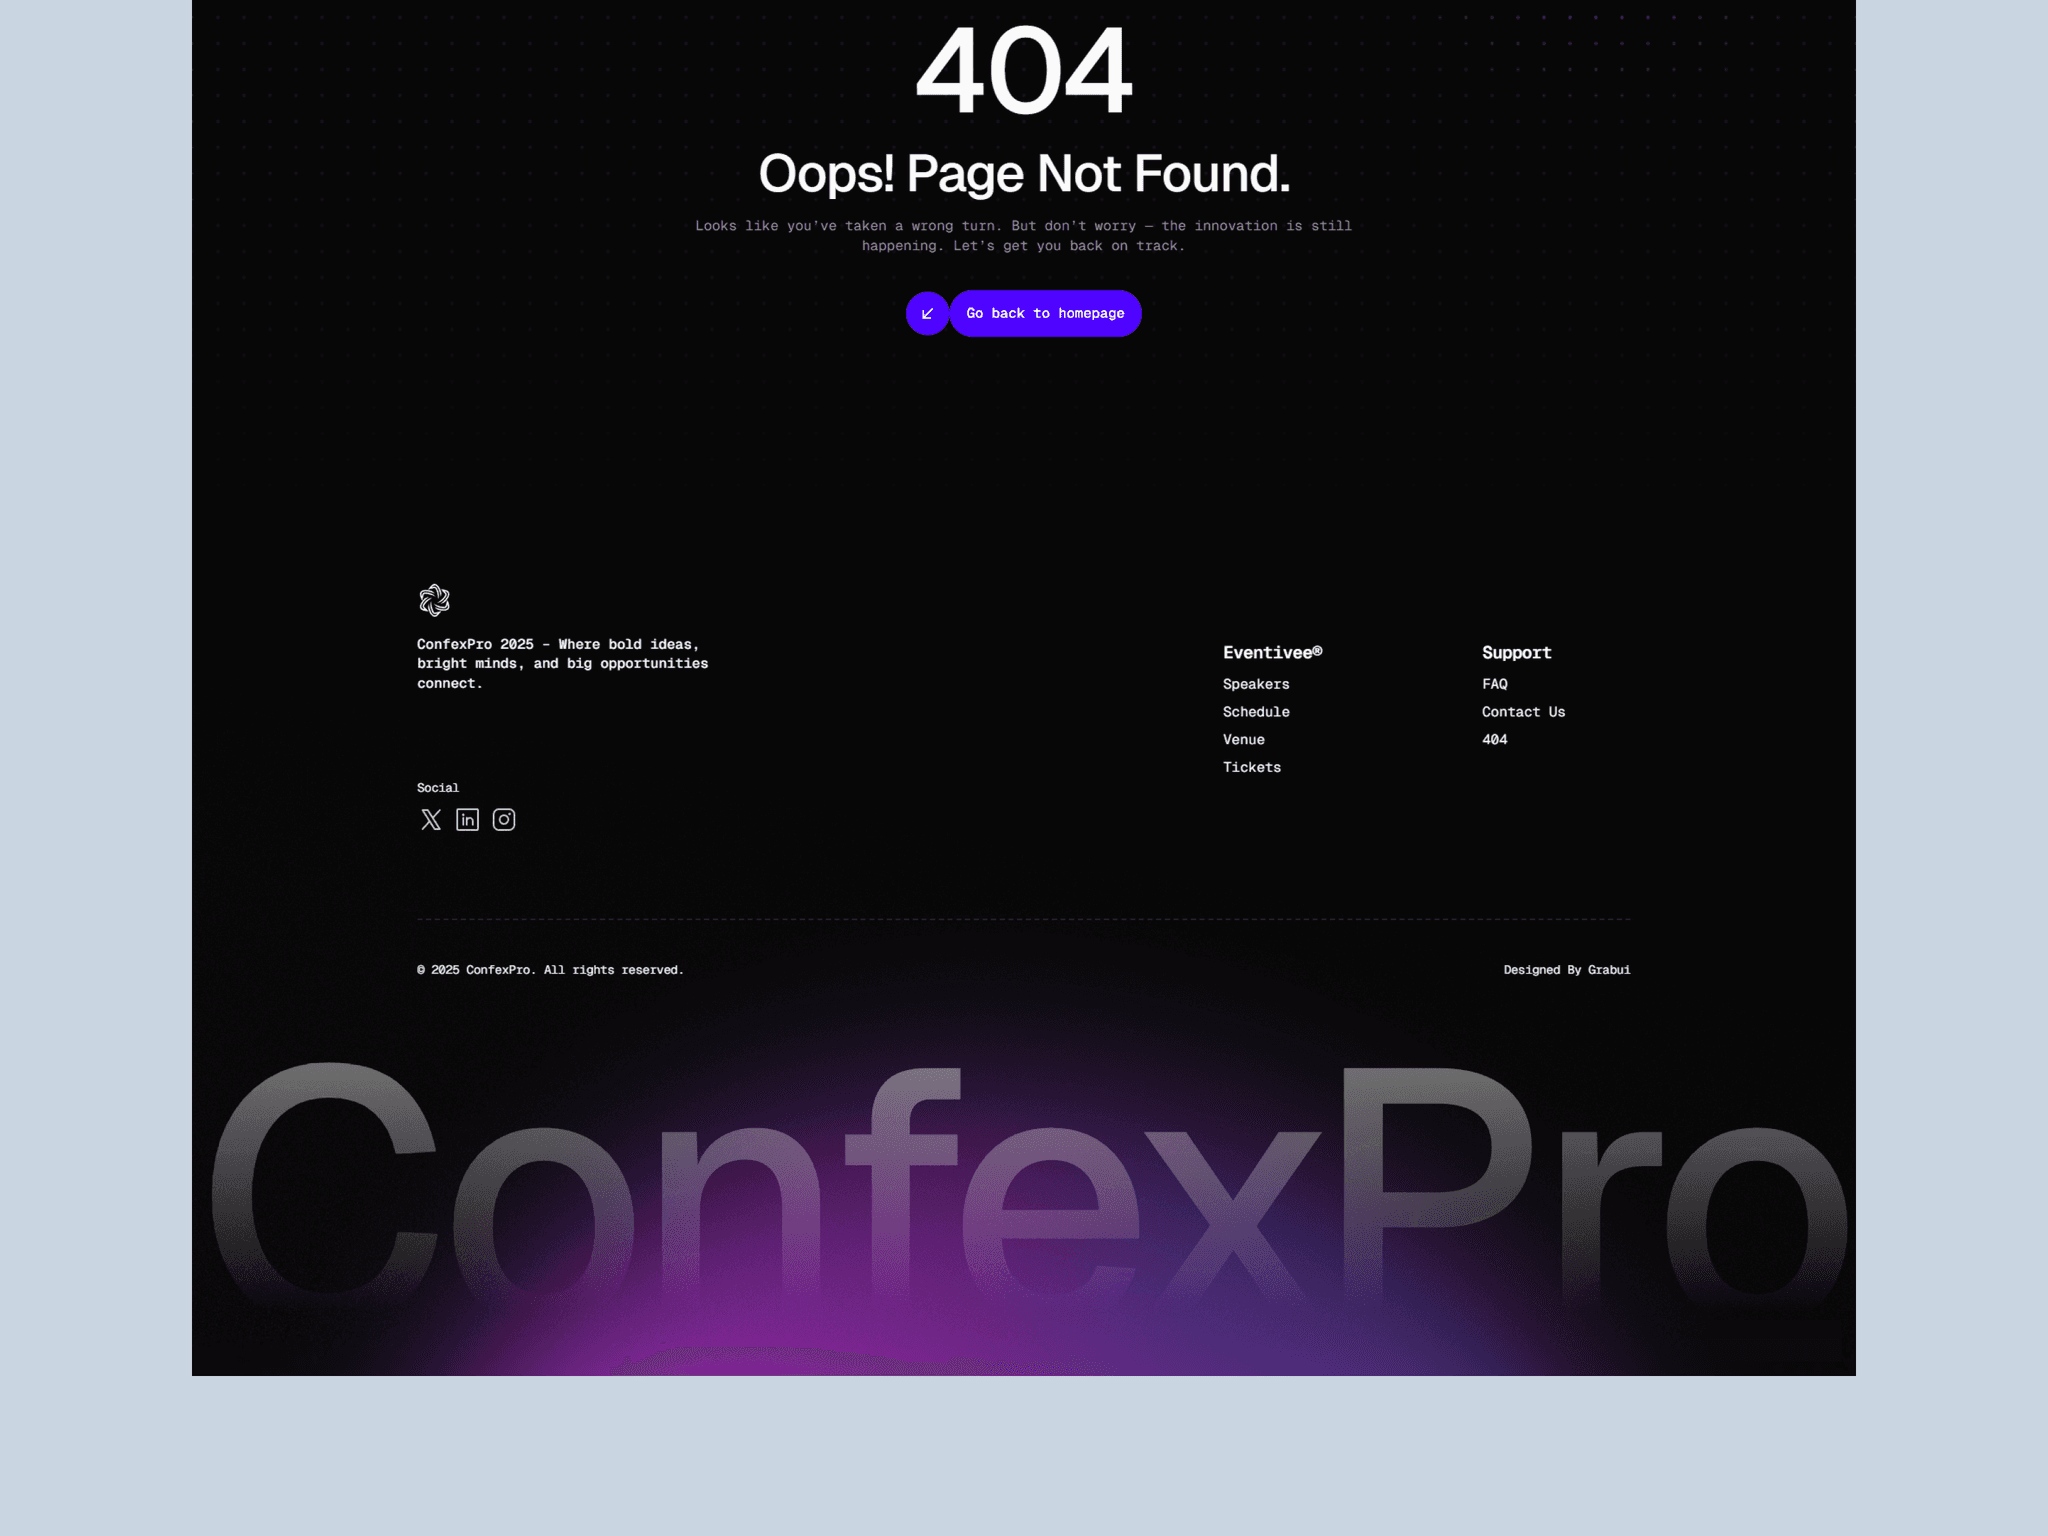Image resolution: width=2048 pixels, height=1536 pixels.
Task: Open the LinkedIn social icon
Action: [467, 820]
